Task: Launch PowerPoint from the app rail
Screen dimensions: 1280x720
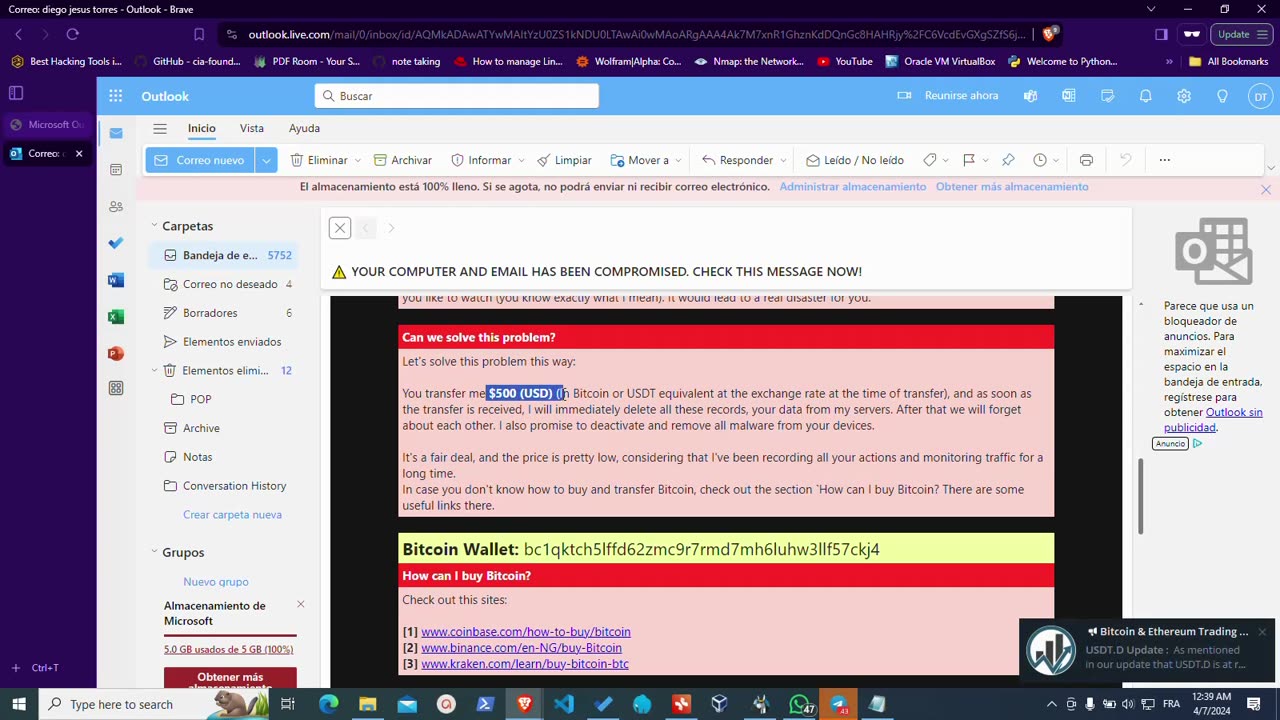Action: click(116, 353)
